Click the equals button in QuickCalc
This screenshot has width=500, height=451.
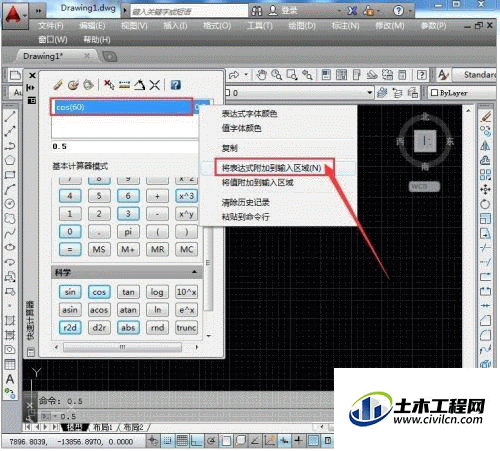click(x=70, y=249)
